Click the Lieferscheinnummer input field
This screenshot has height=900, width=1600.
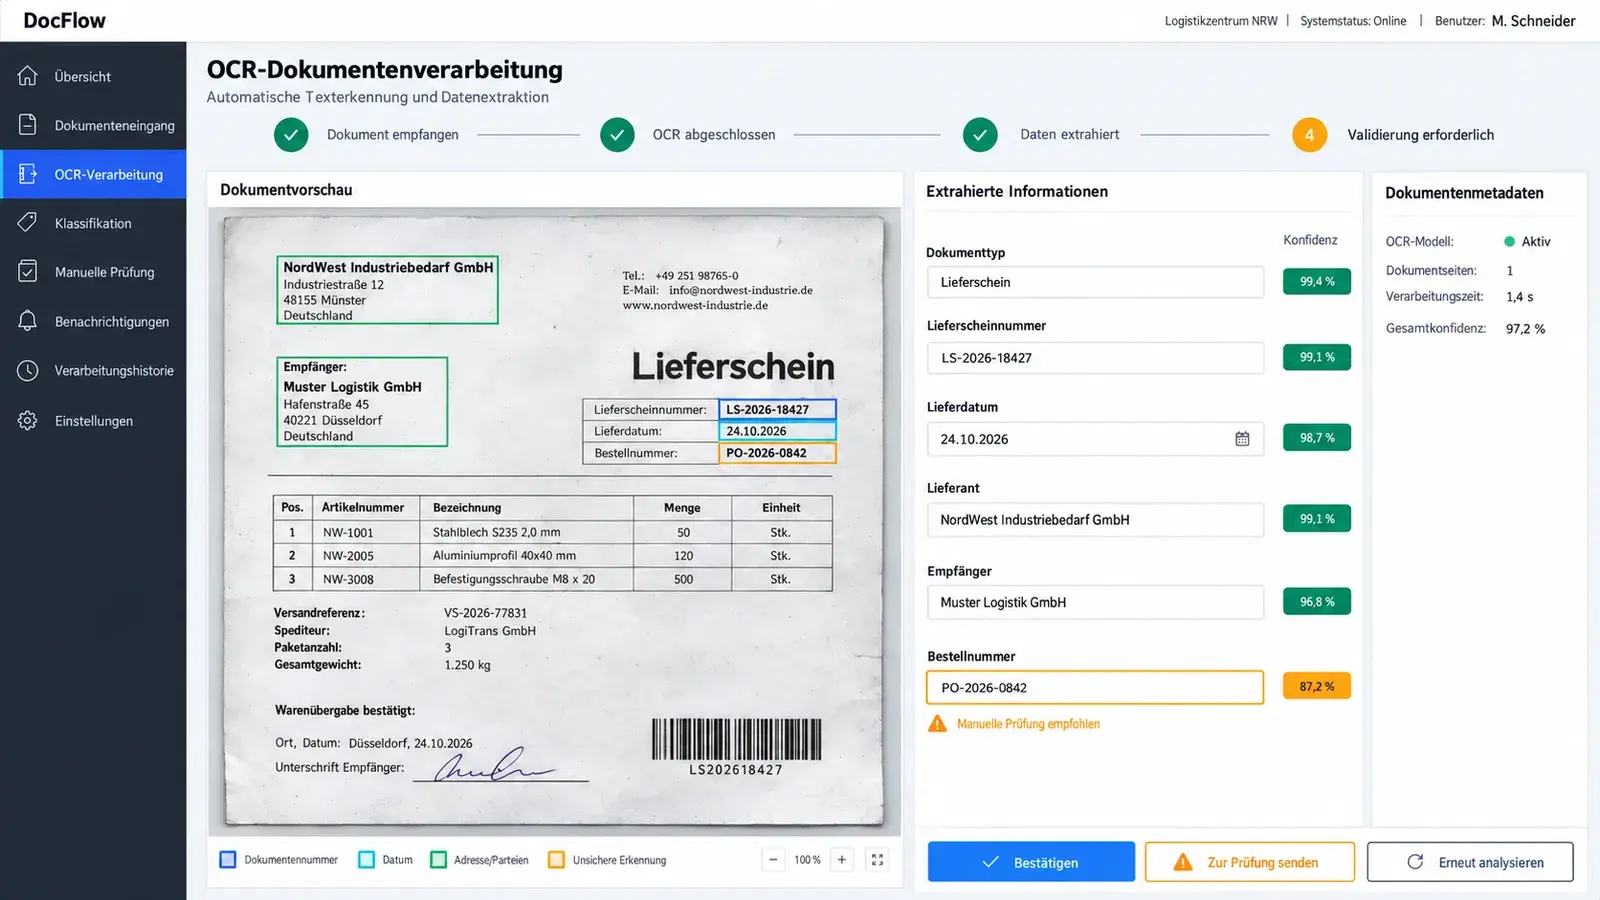[1095, 358]
